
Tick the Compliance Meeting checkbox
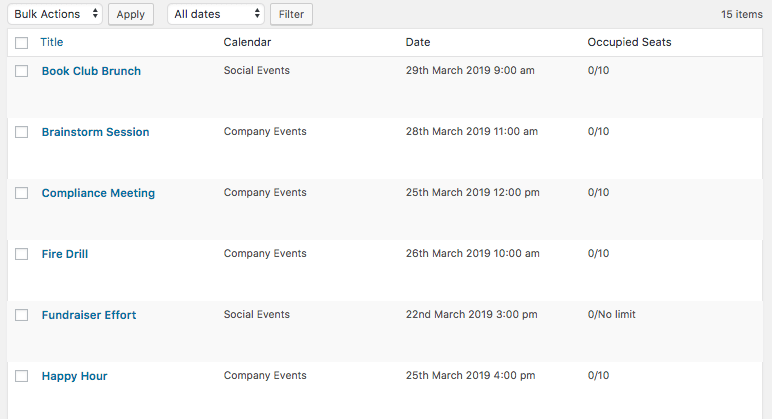[x=21, y=193]
